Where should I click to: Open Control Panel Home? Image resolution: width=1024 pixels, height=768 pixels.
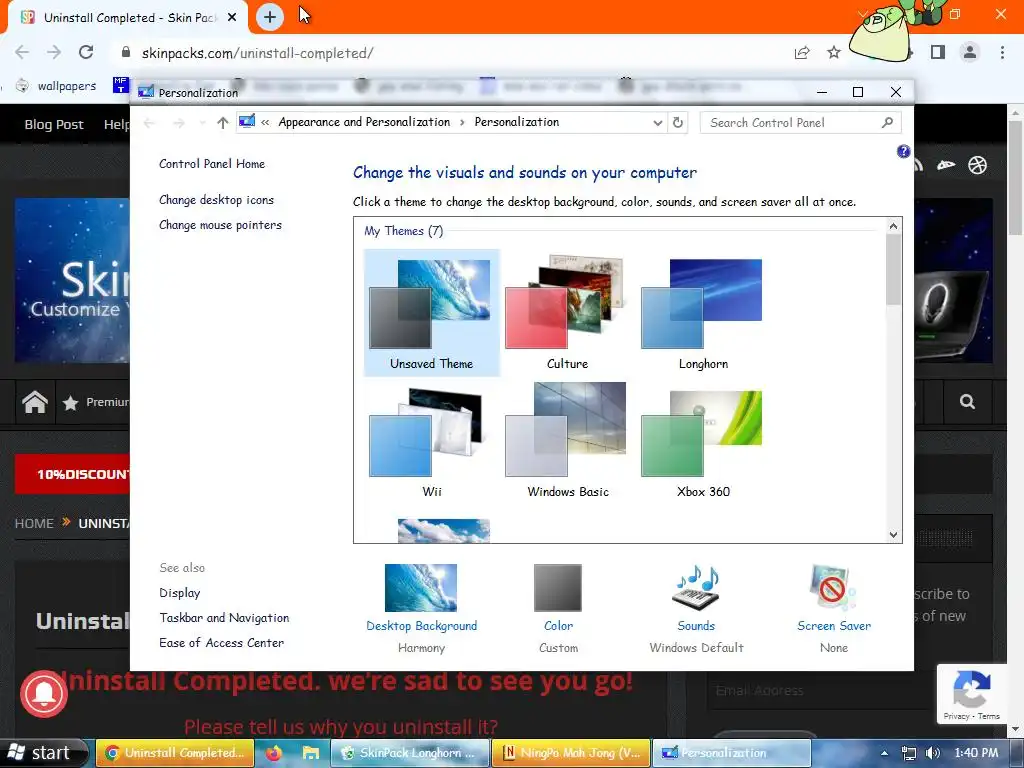212,164
